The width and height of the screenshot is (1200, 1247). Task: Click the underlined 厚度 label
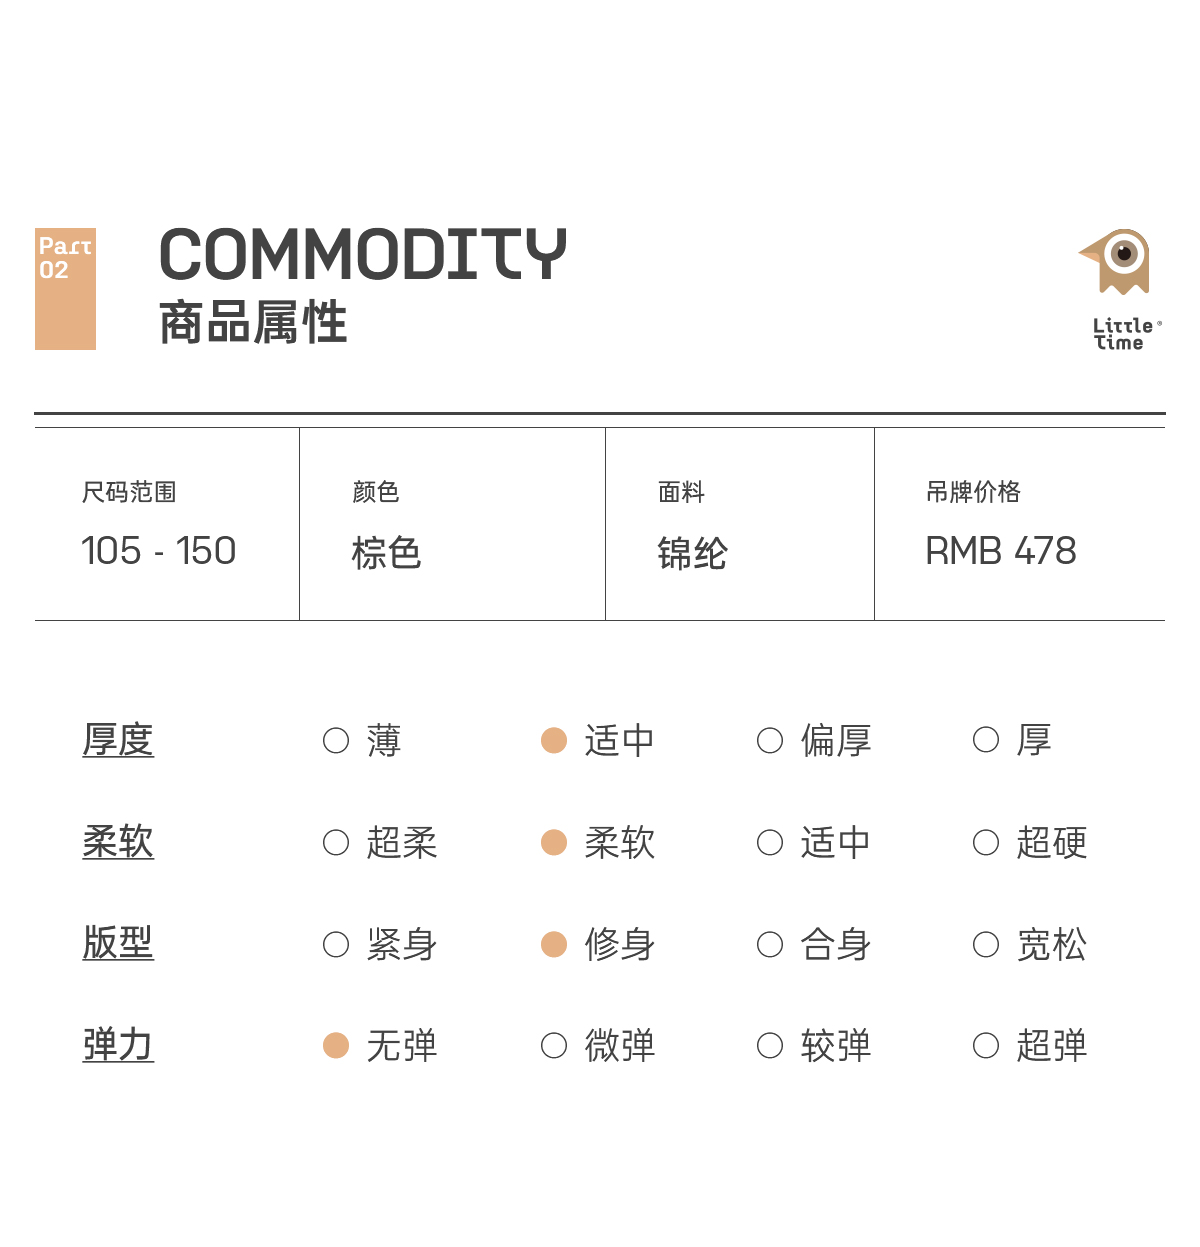click(x=118, y=740)
